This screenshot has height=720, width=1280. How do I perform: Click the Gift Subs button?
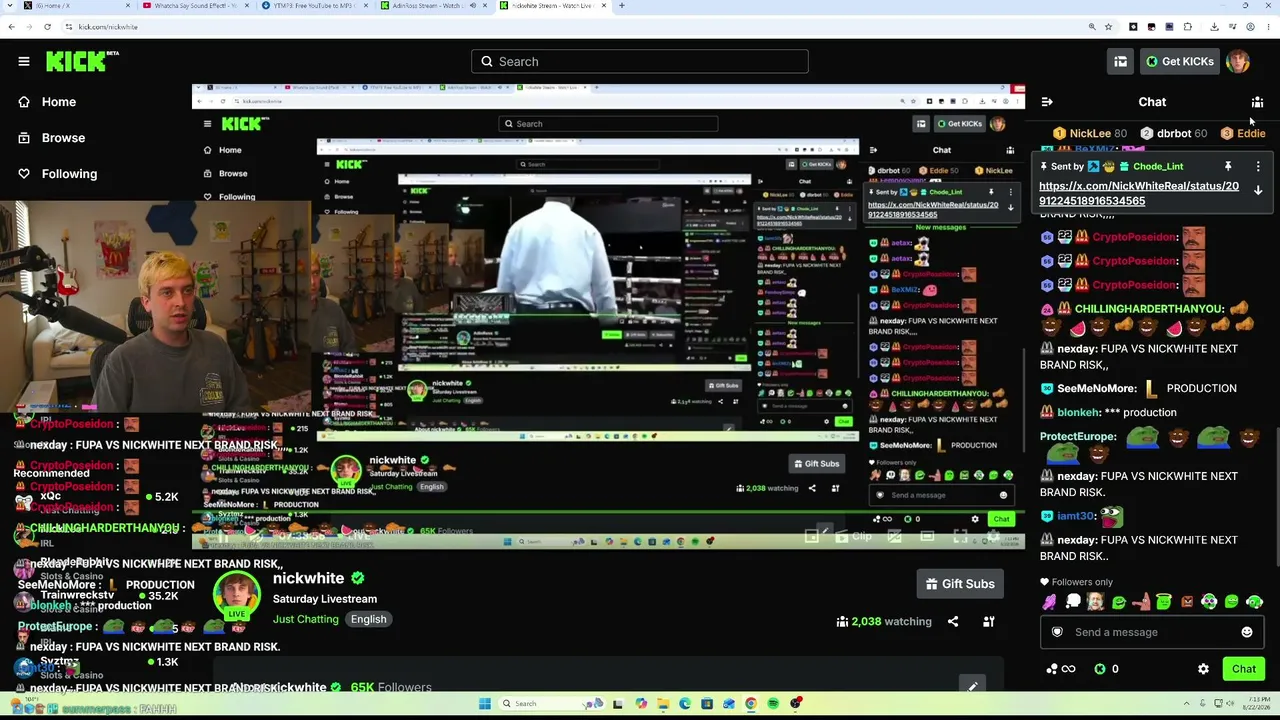(960, 584)
